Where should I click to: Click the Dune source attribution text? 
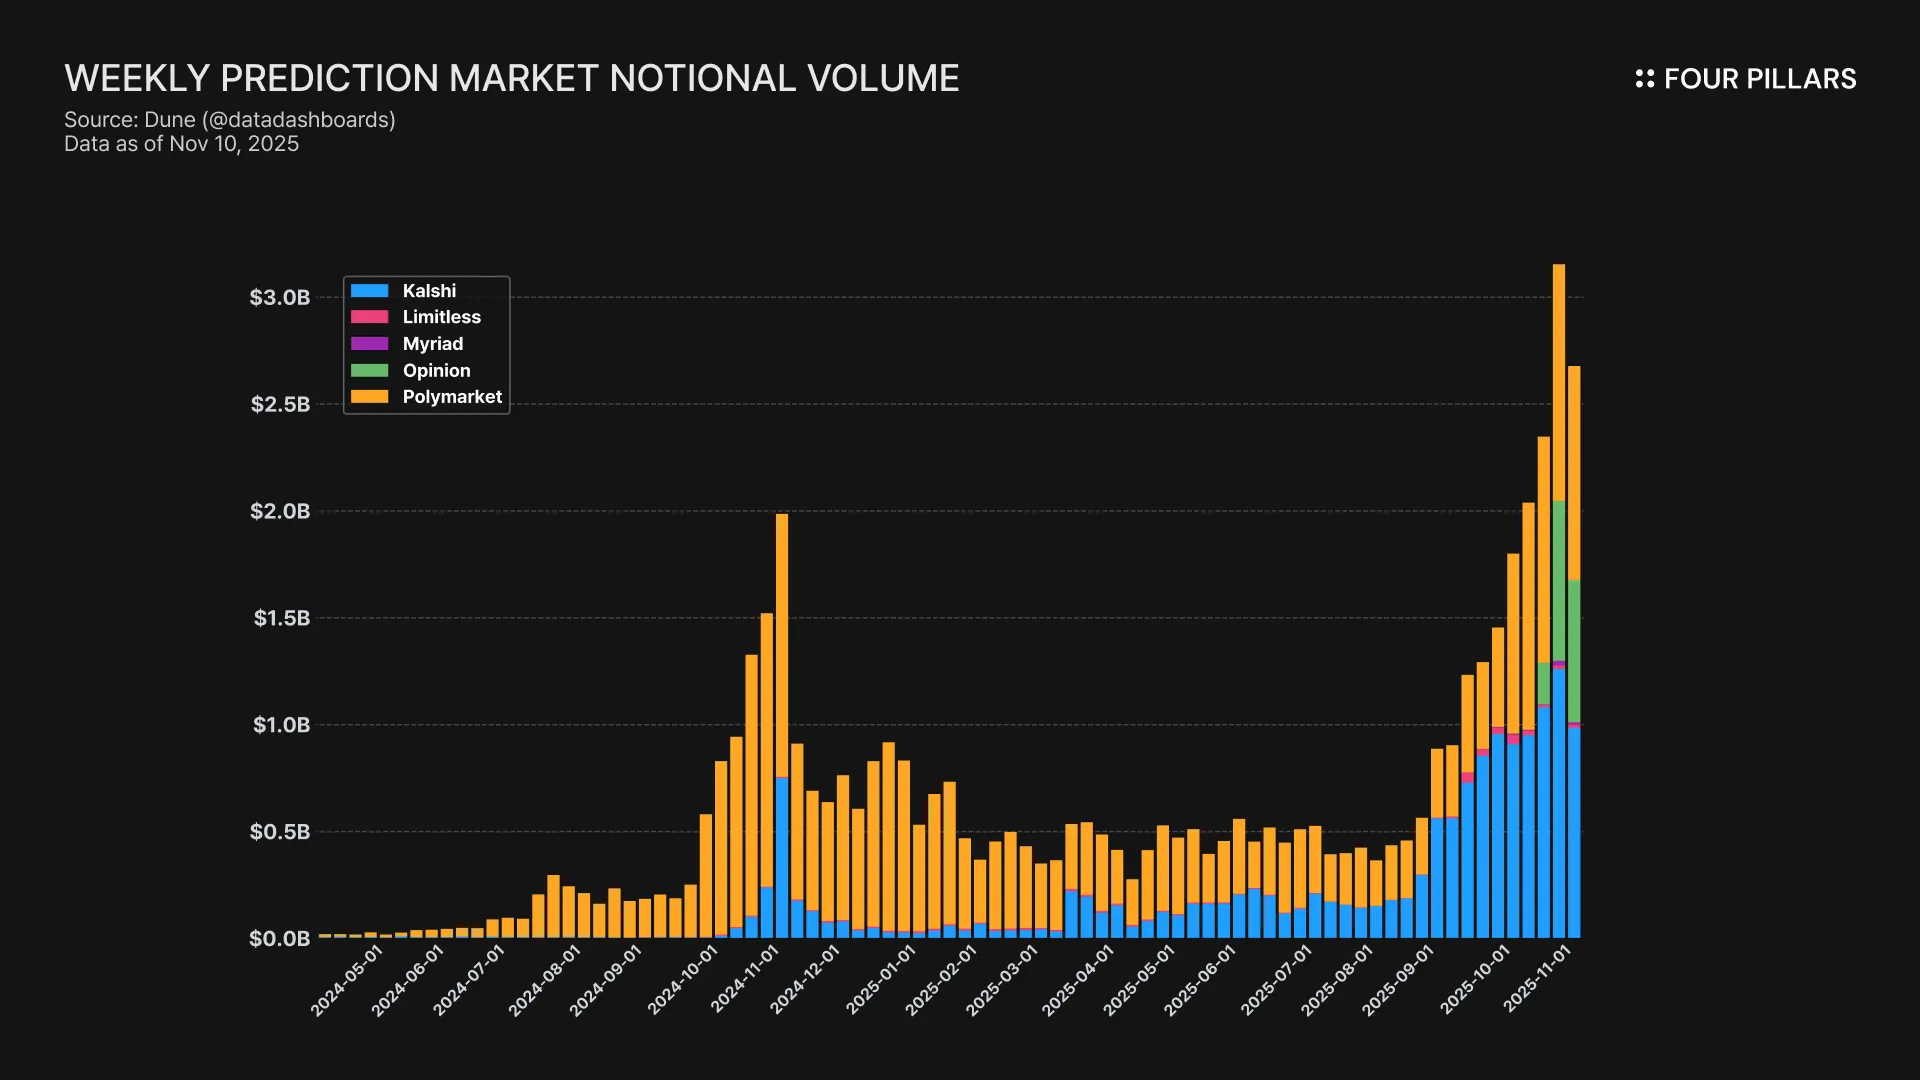point(230,120)
